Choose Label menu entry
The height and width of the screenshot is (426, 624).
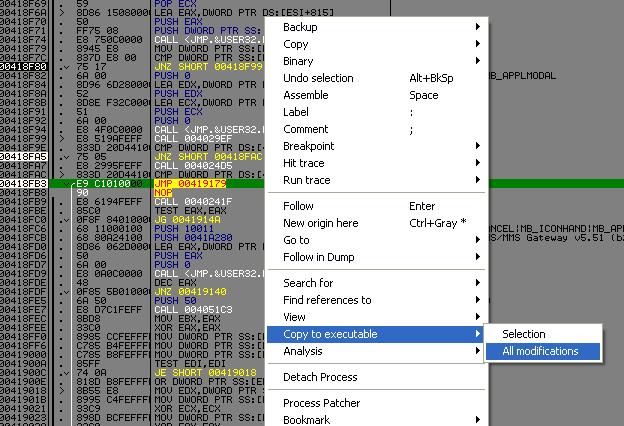tap(376, 112)
